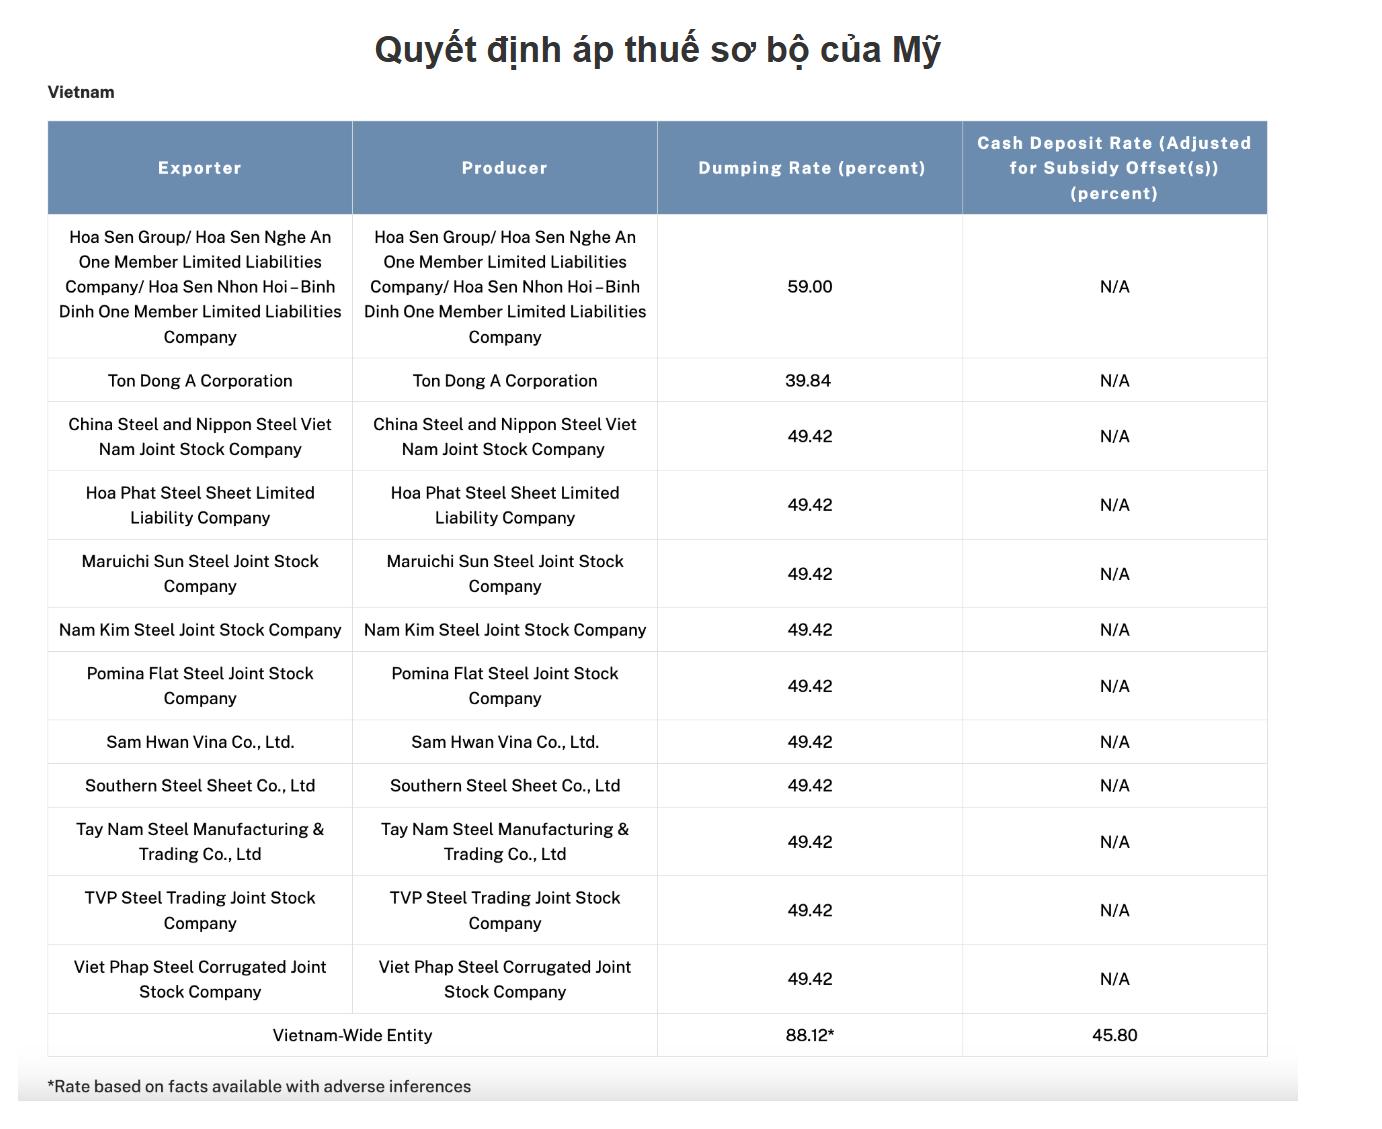Select the Sam Hwan Vina Co., Ltd. cell
Screen dimensions: 1382x1129
click(199, 742)
